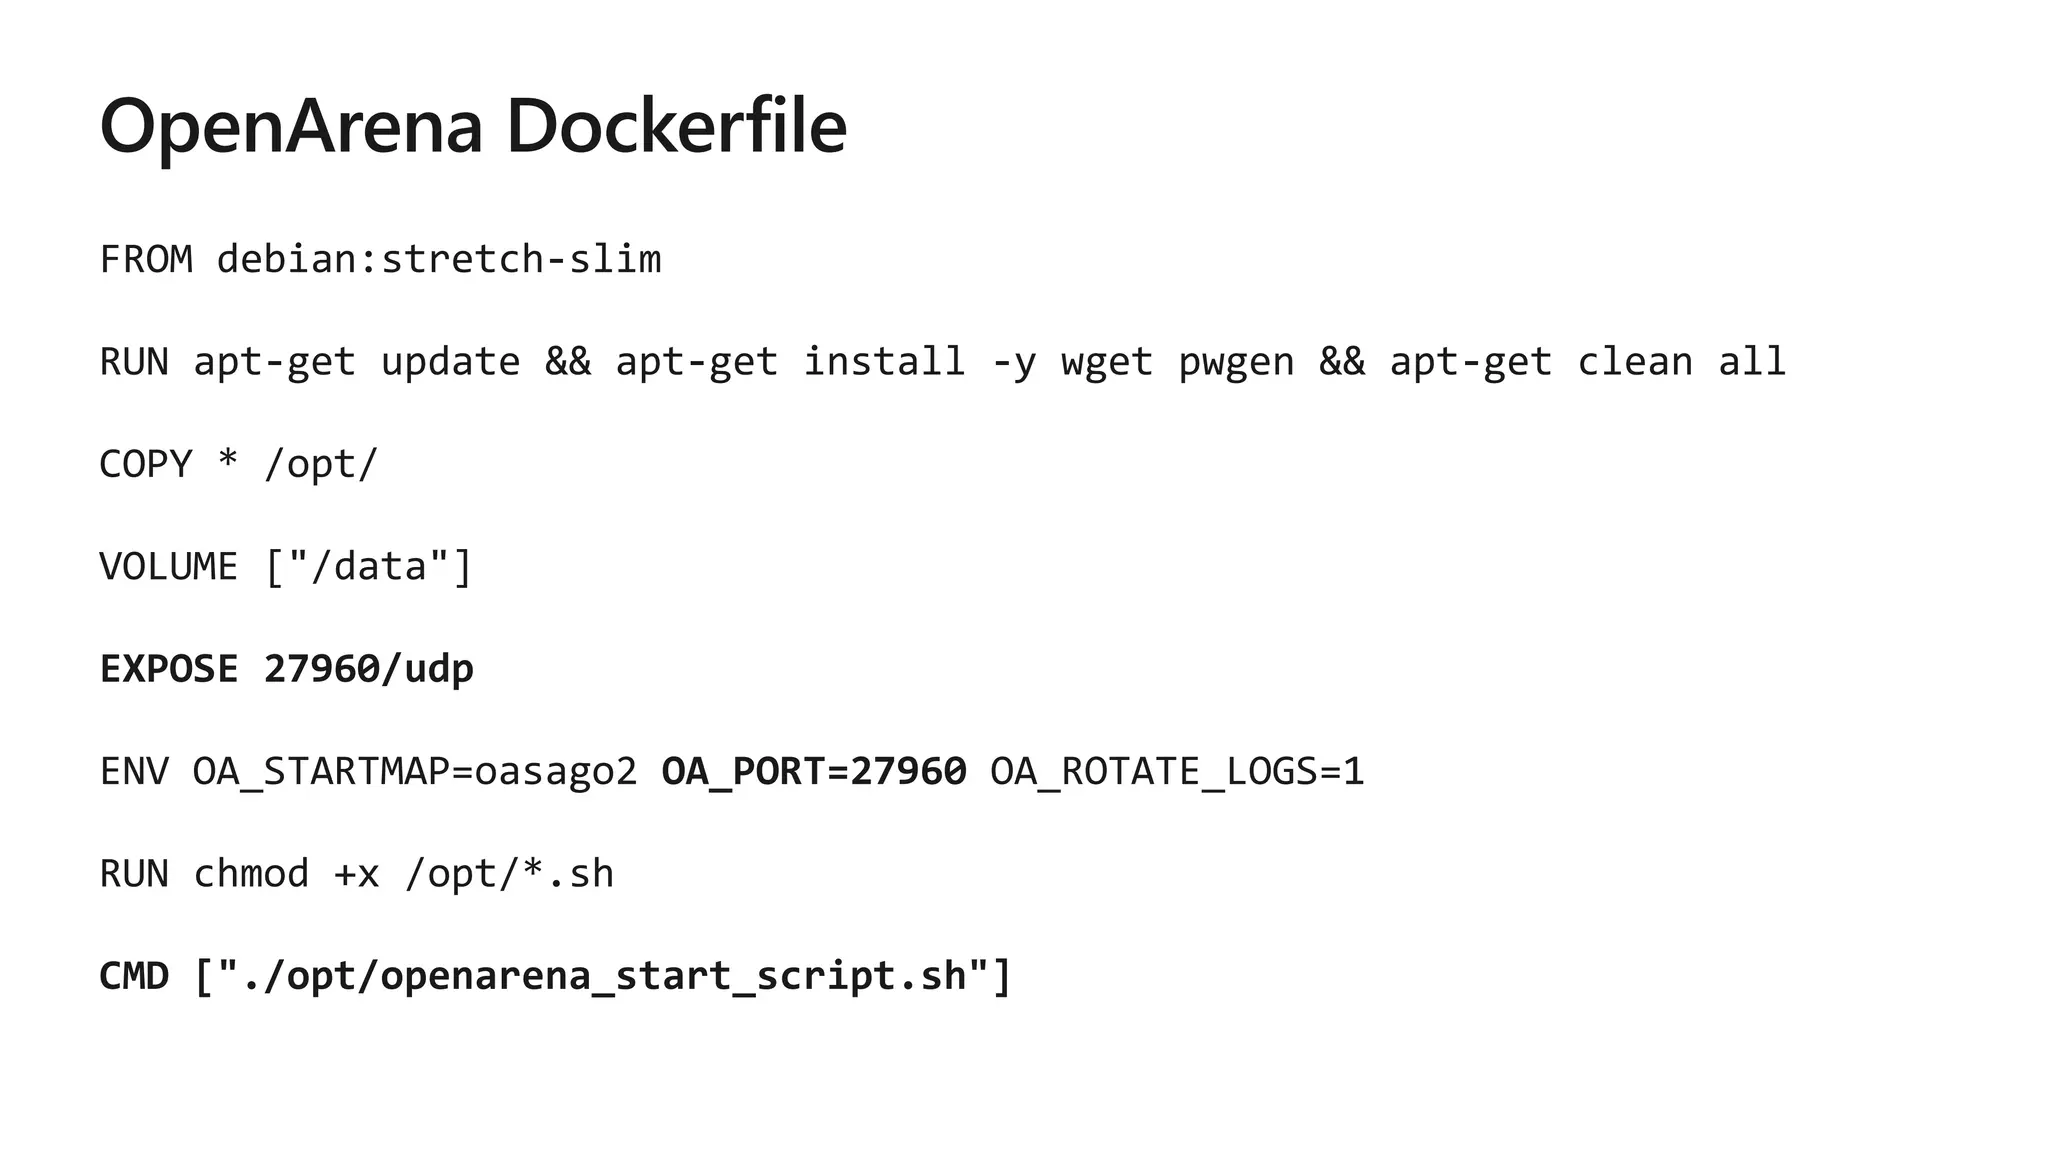Click the "OA_ROTATE_LOGS=1" variable

tap(1177, 772)
